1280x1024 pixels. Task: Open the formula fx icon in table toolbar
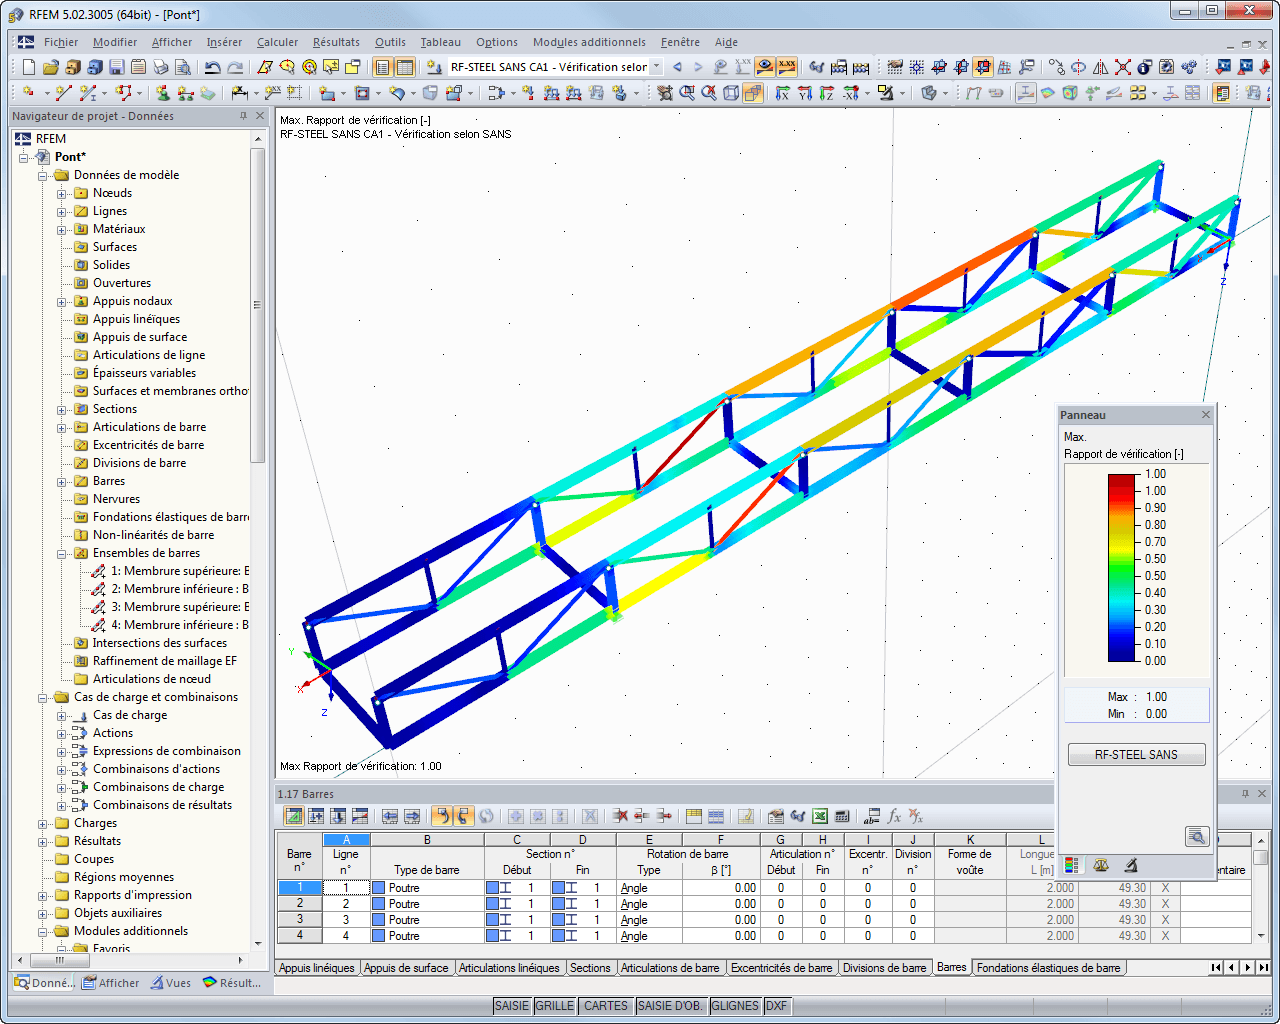click(x=894, y=816)
